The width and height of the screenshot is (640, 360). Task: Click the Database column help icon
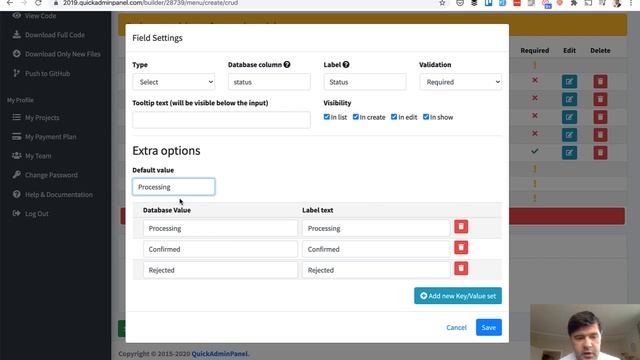pos(287,64)
